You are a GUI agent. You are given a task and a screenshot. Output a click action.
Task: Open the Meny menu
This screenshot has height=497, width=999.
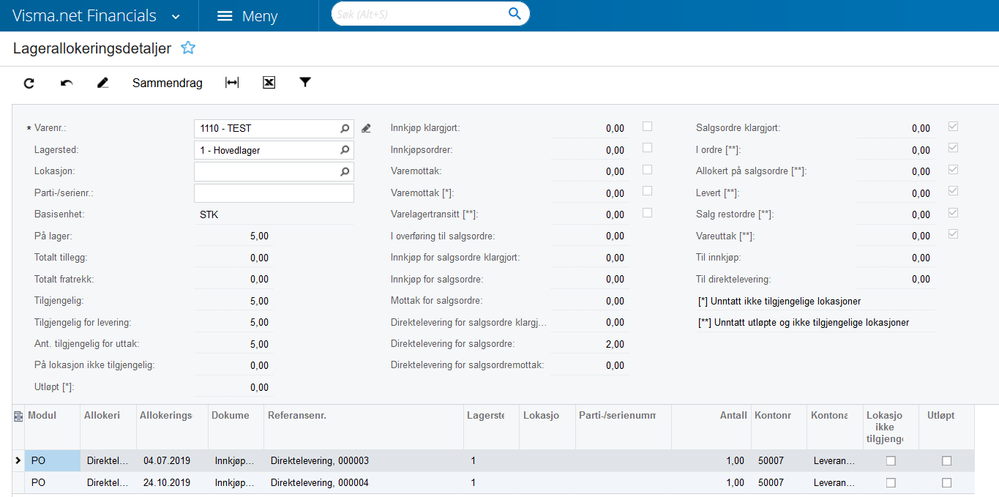pos(247,17)
